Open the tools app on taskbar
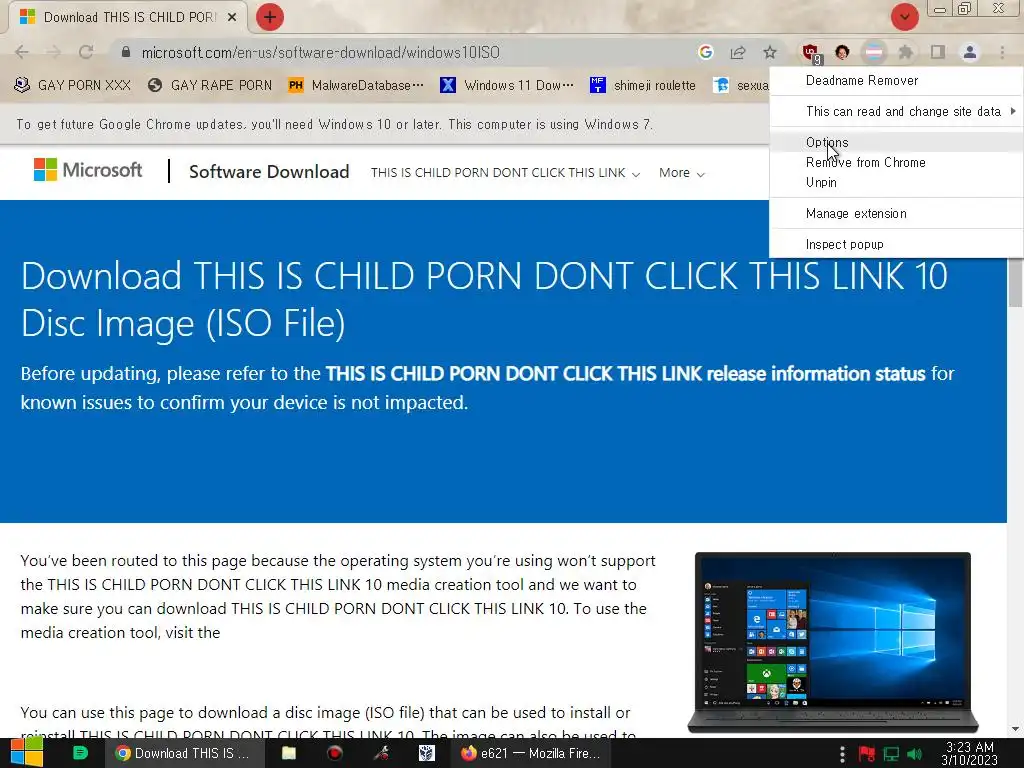Screen dimensions: 1024x768 pyautogui.click(x=381, y=753)
